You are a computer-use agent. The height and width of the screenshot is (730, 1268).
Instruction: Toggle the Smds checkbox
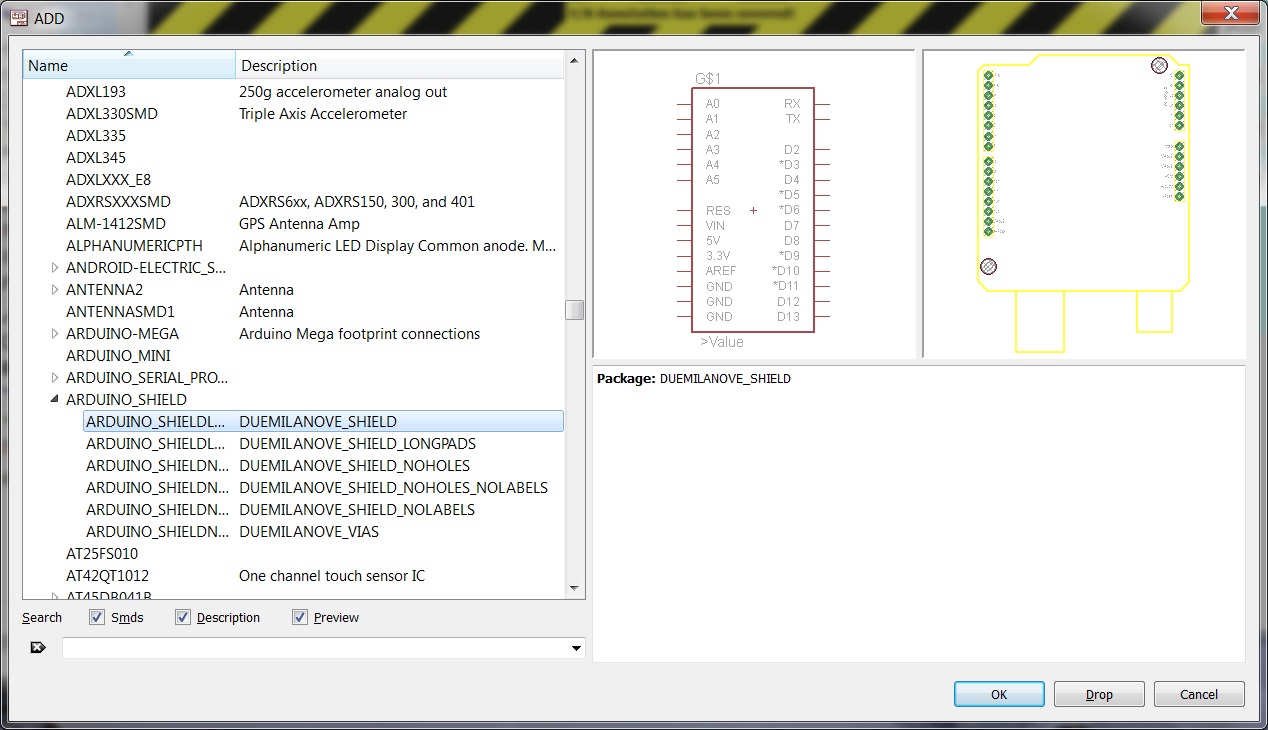96,617
